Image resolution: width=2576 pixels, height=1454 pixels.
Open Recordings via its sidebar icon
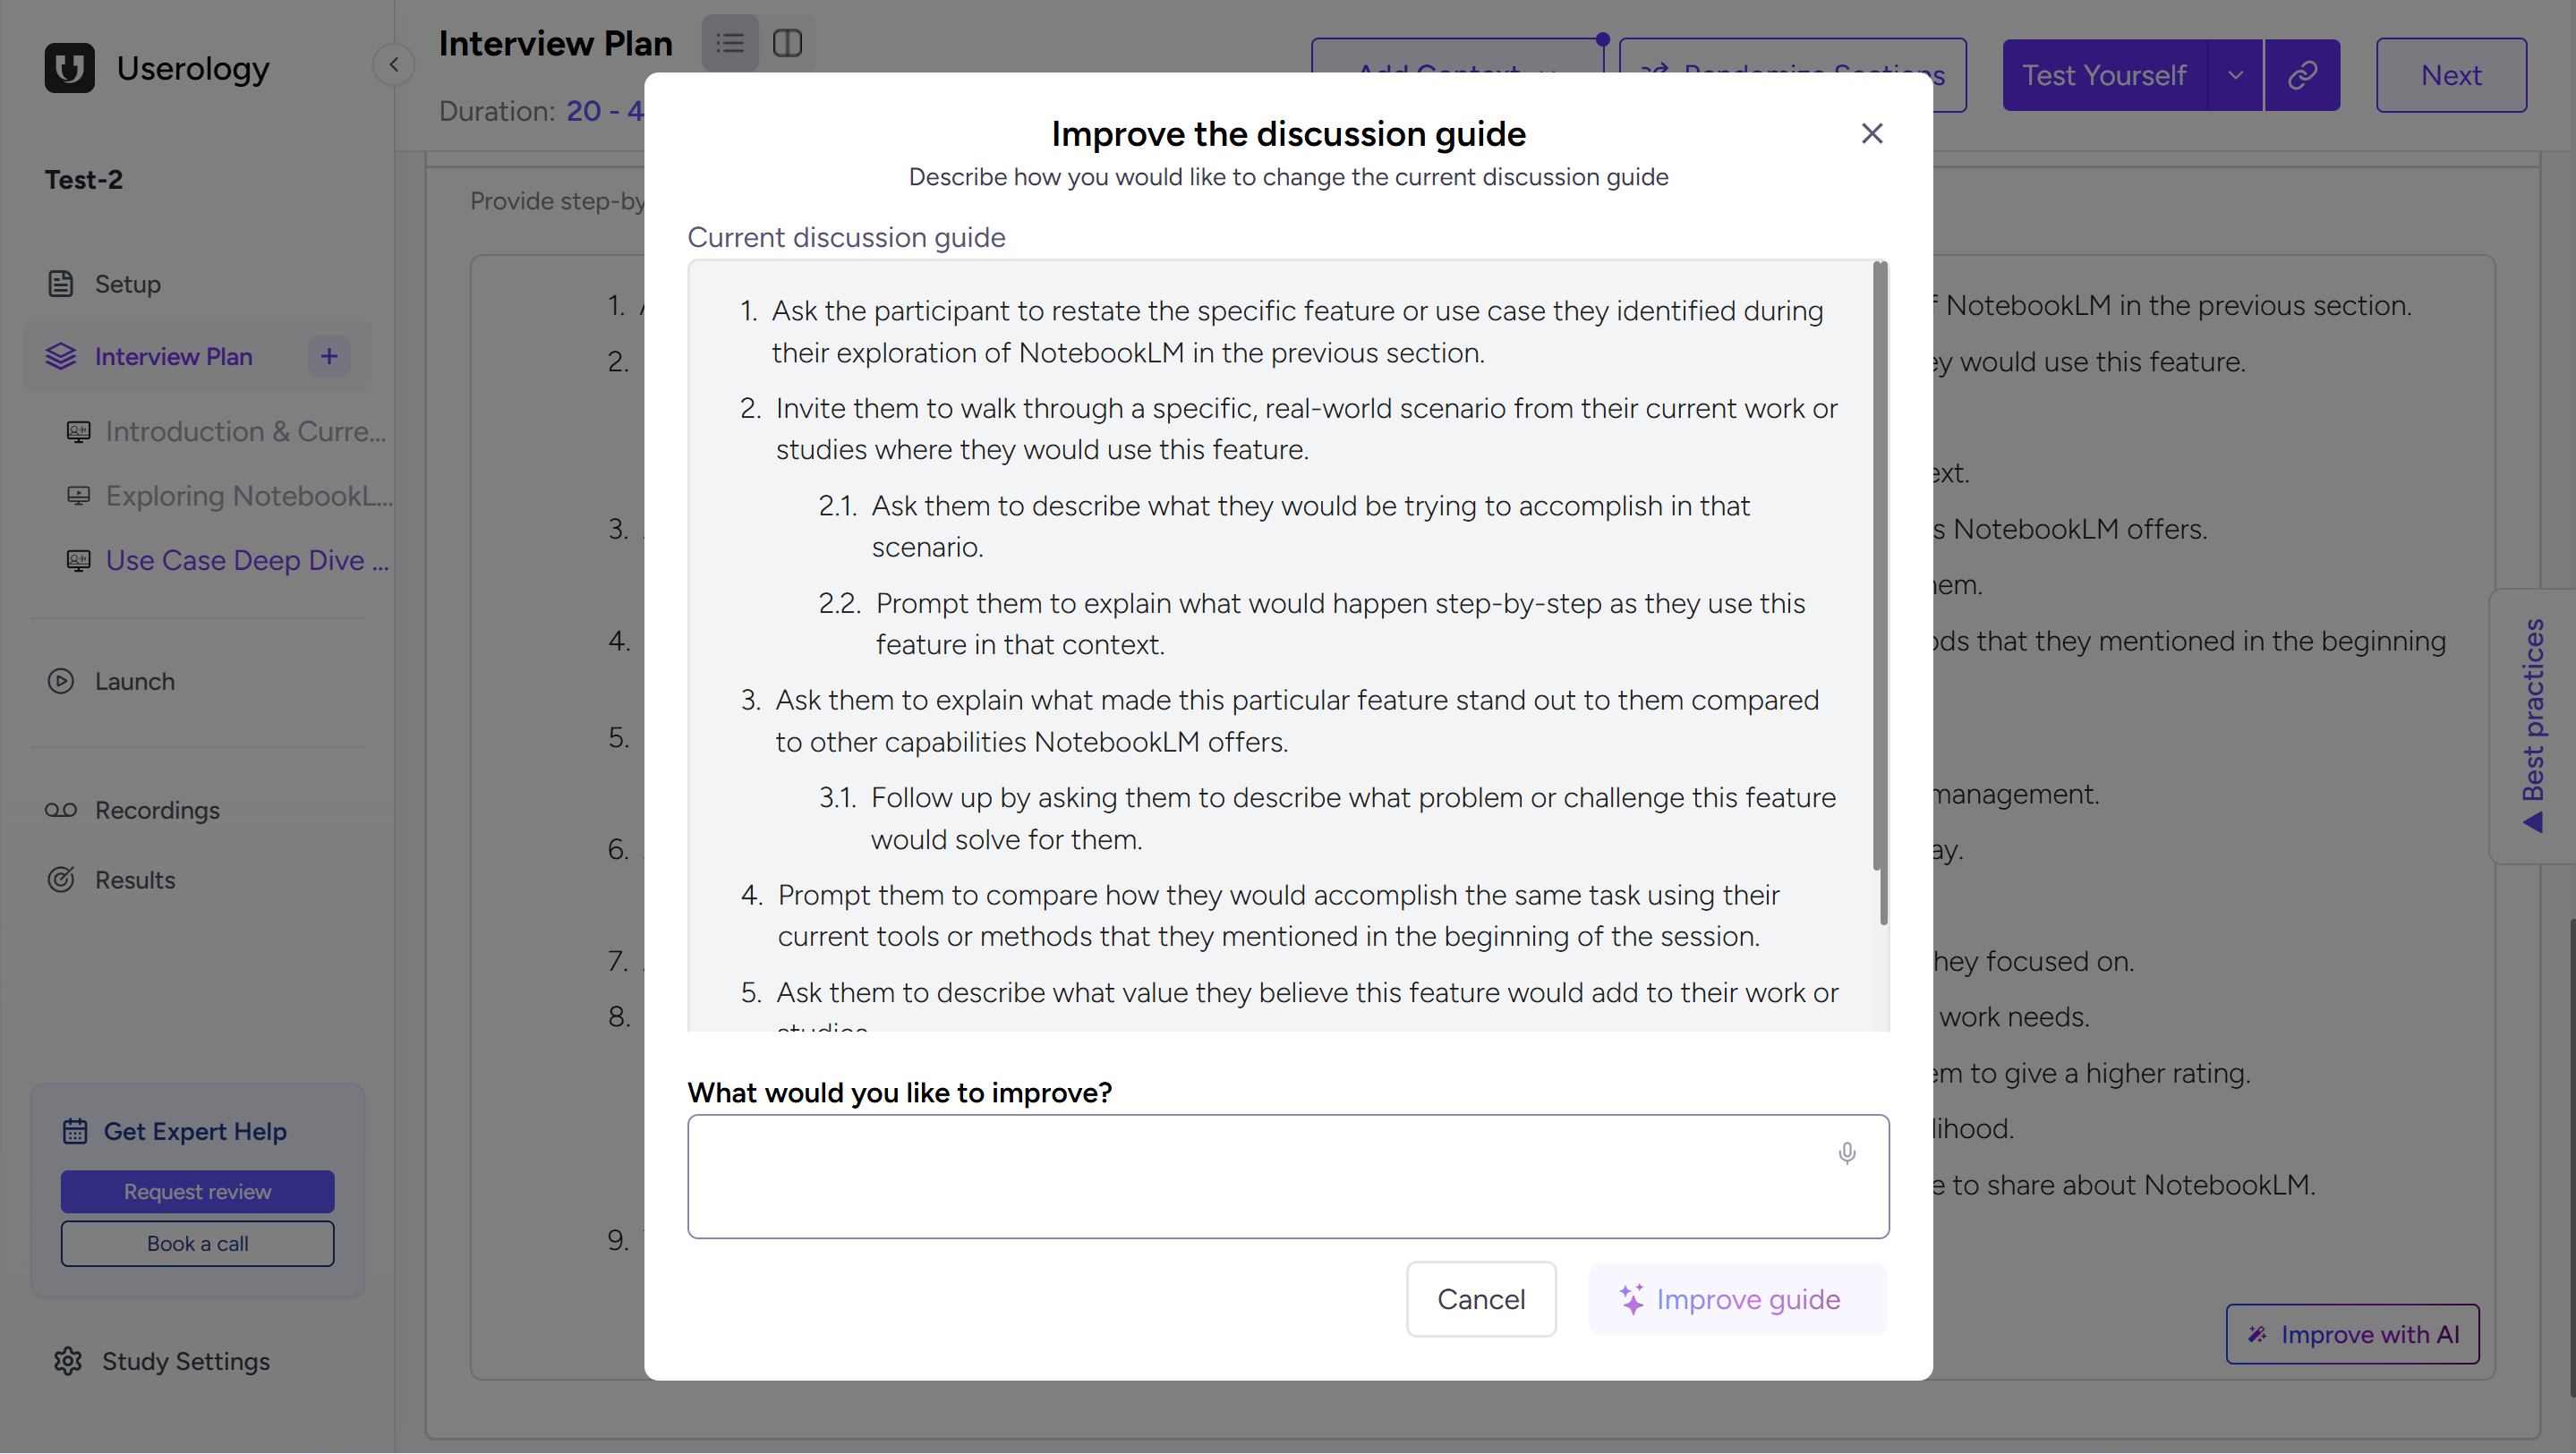[x=62, y=810]
